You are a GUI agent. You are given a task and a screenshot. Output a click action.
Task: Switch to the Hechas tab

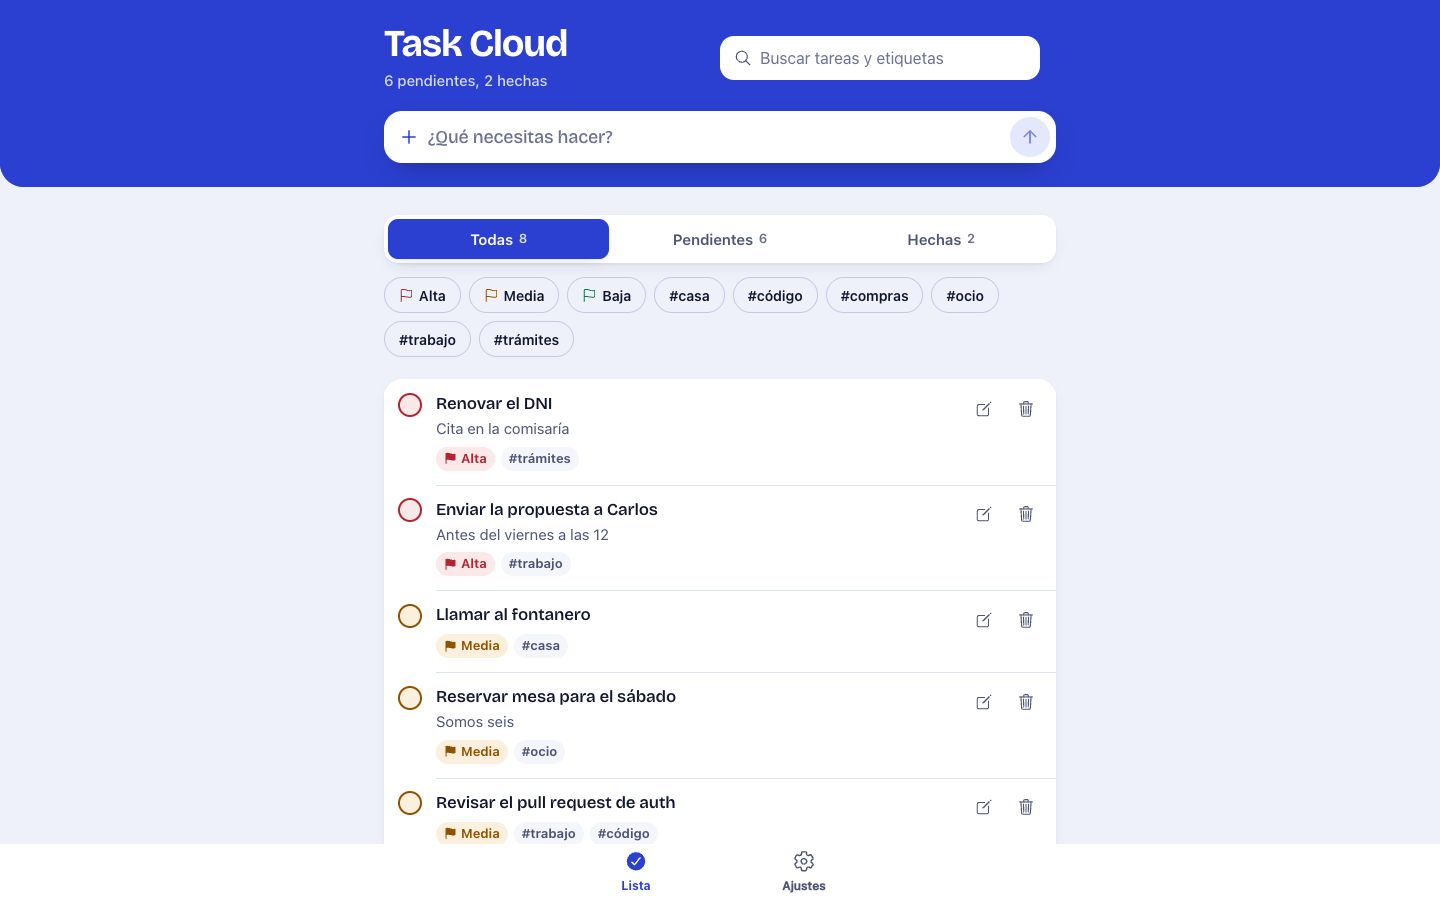[941, 239]
